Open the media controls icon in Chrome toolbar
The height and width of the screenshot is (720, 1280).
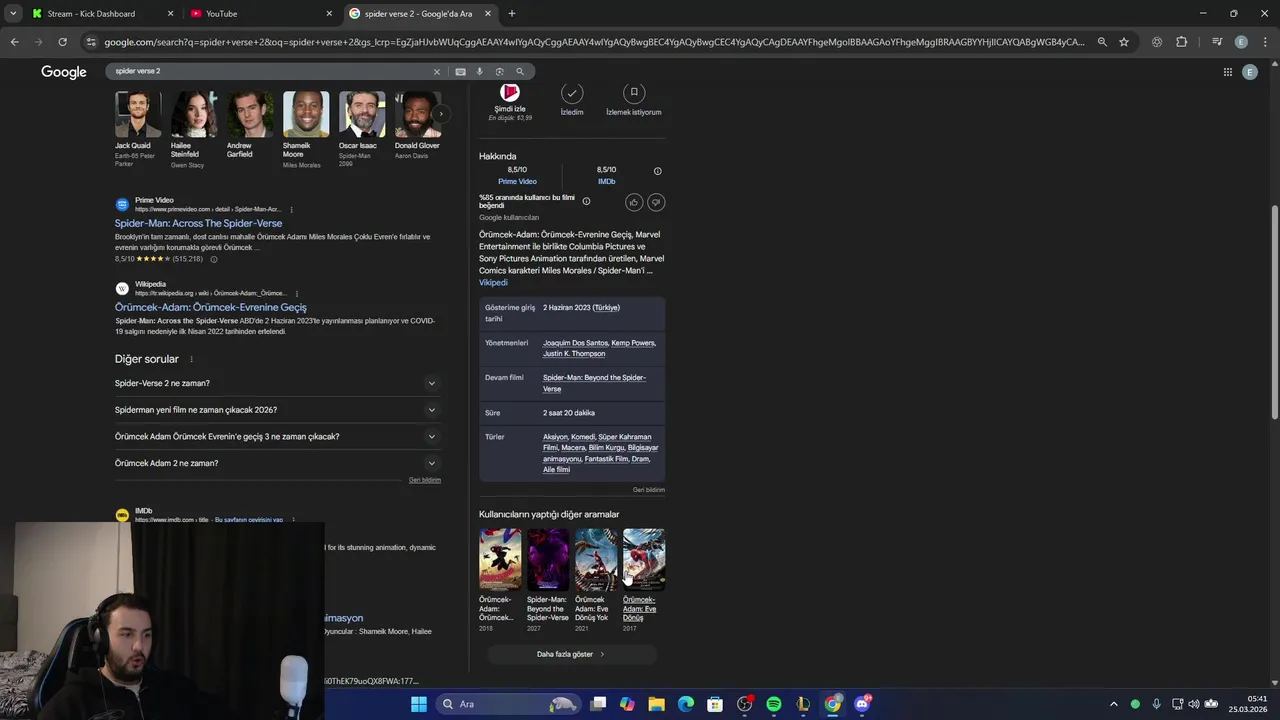[x=1217, y=42]
